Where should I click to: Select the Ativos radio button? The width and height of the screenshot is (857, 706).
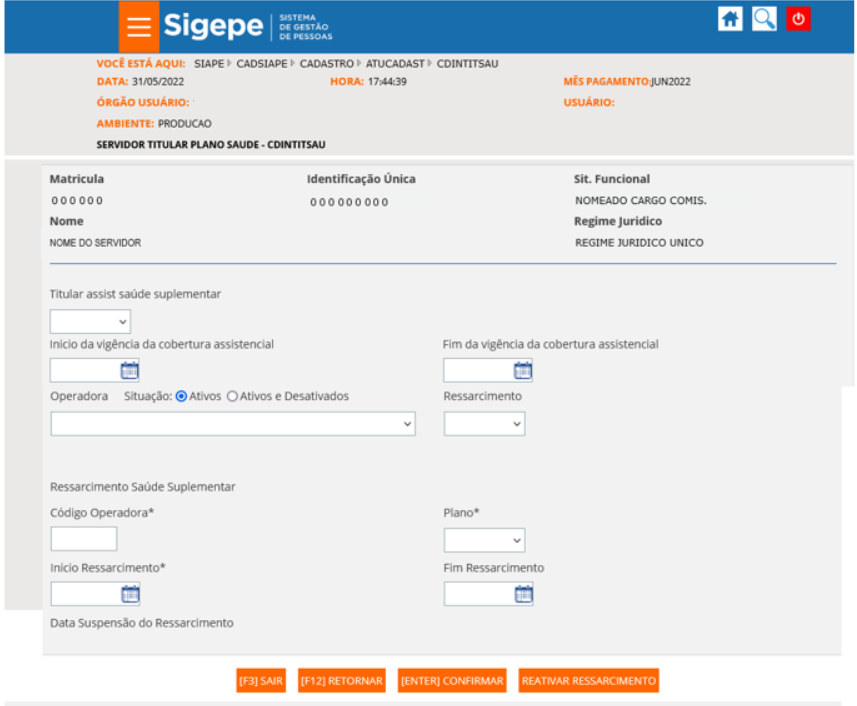point(182,396)
